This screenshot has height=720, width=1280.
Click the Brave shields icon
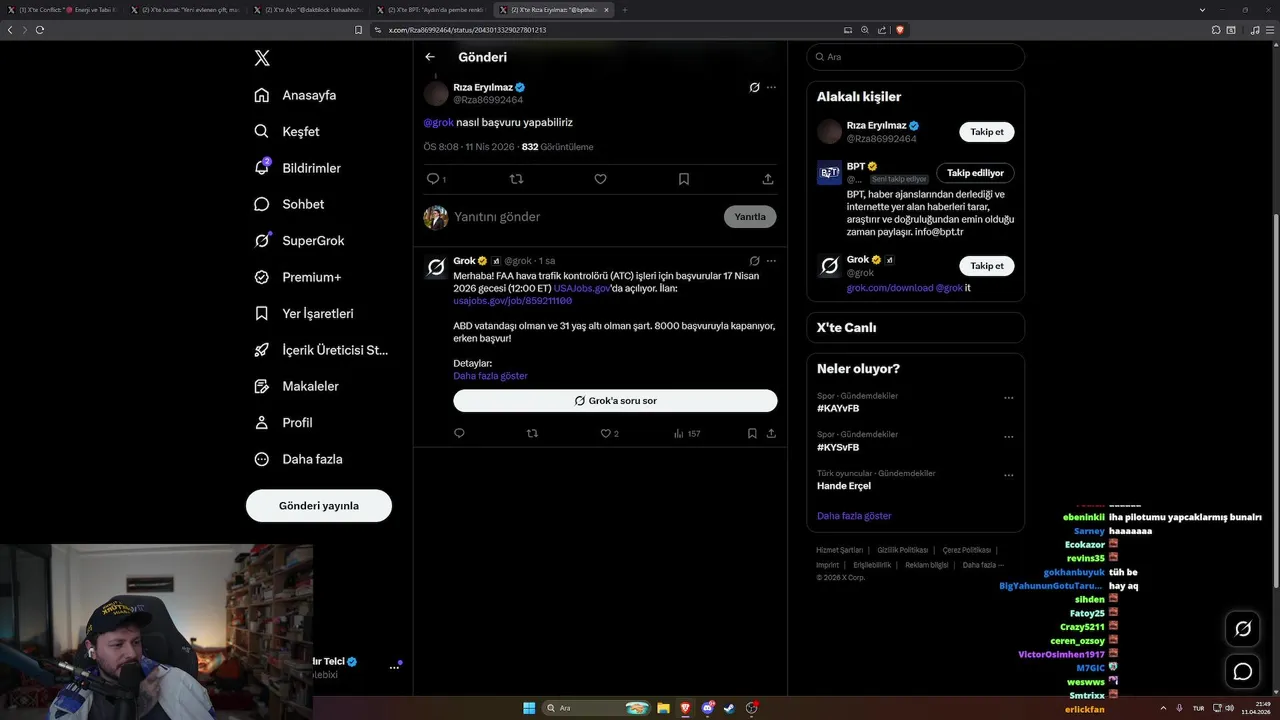(x=900, y=30)
